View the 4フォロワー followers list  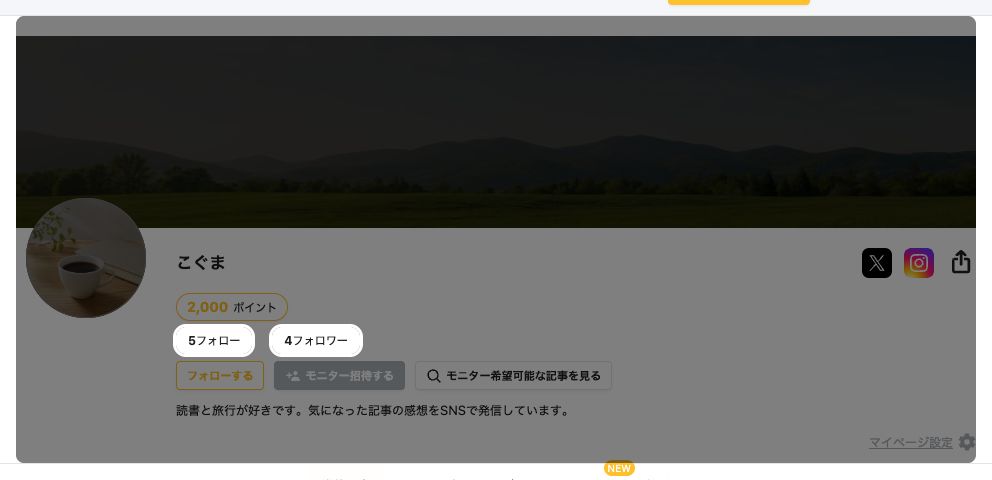tap(316, 341)
